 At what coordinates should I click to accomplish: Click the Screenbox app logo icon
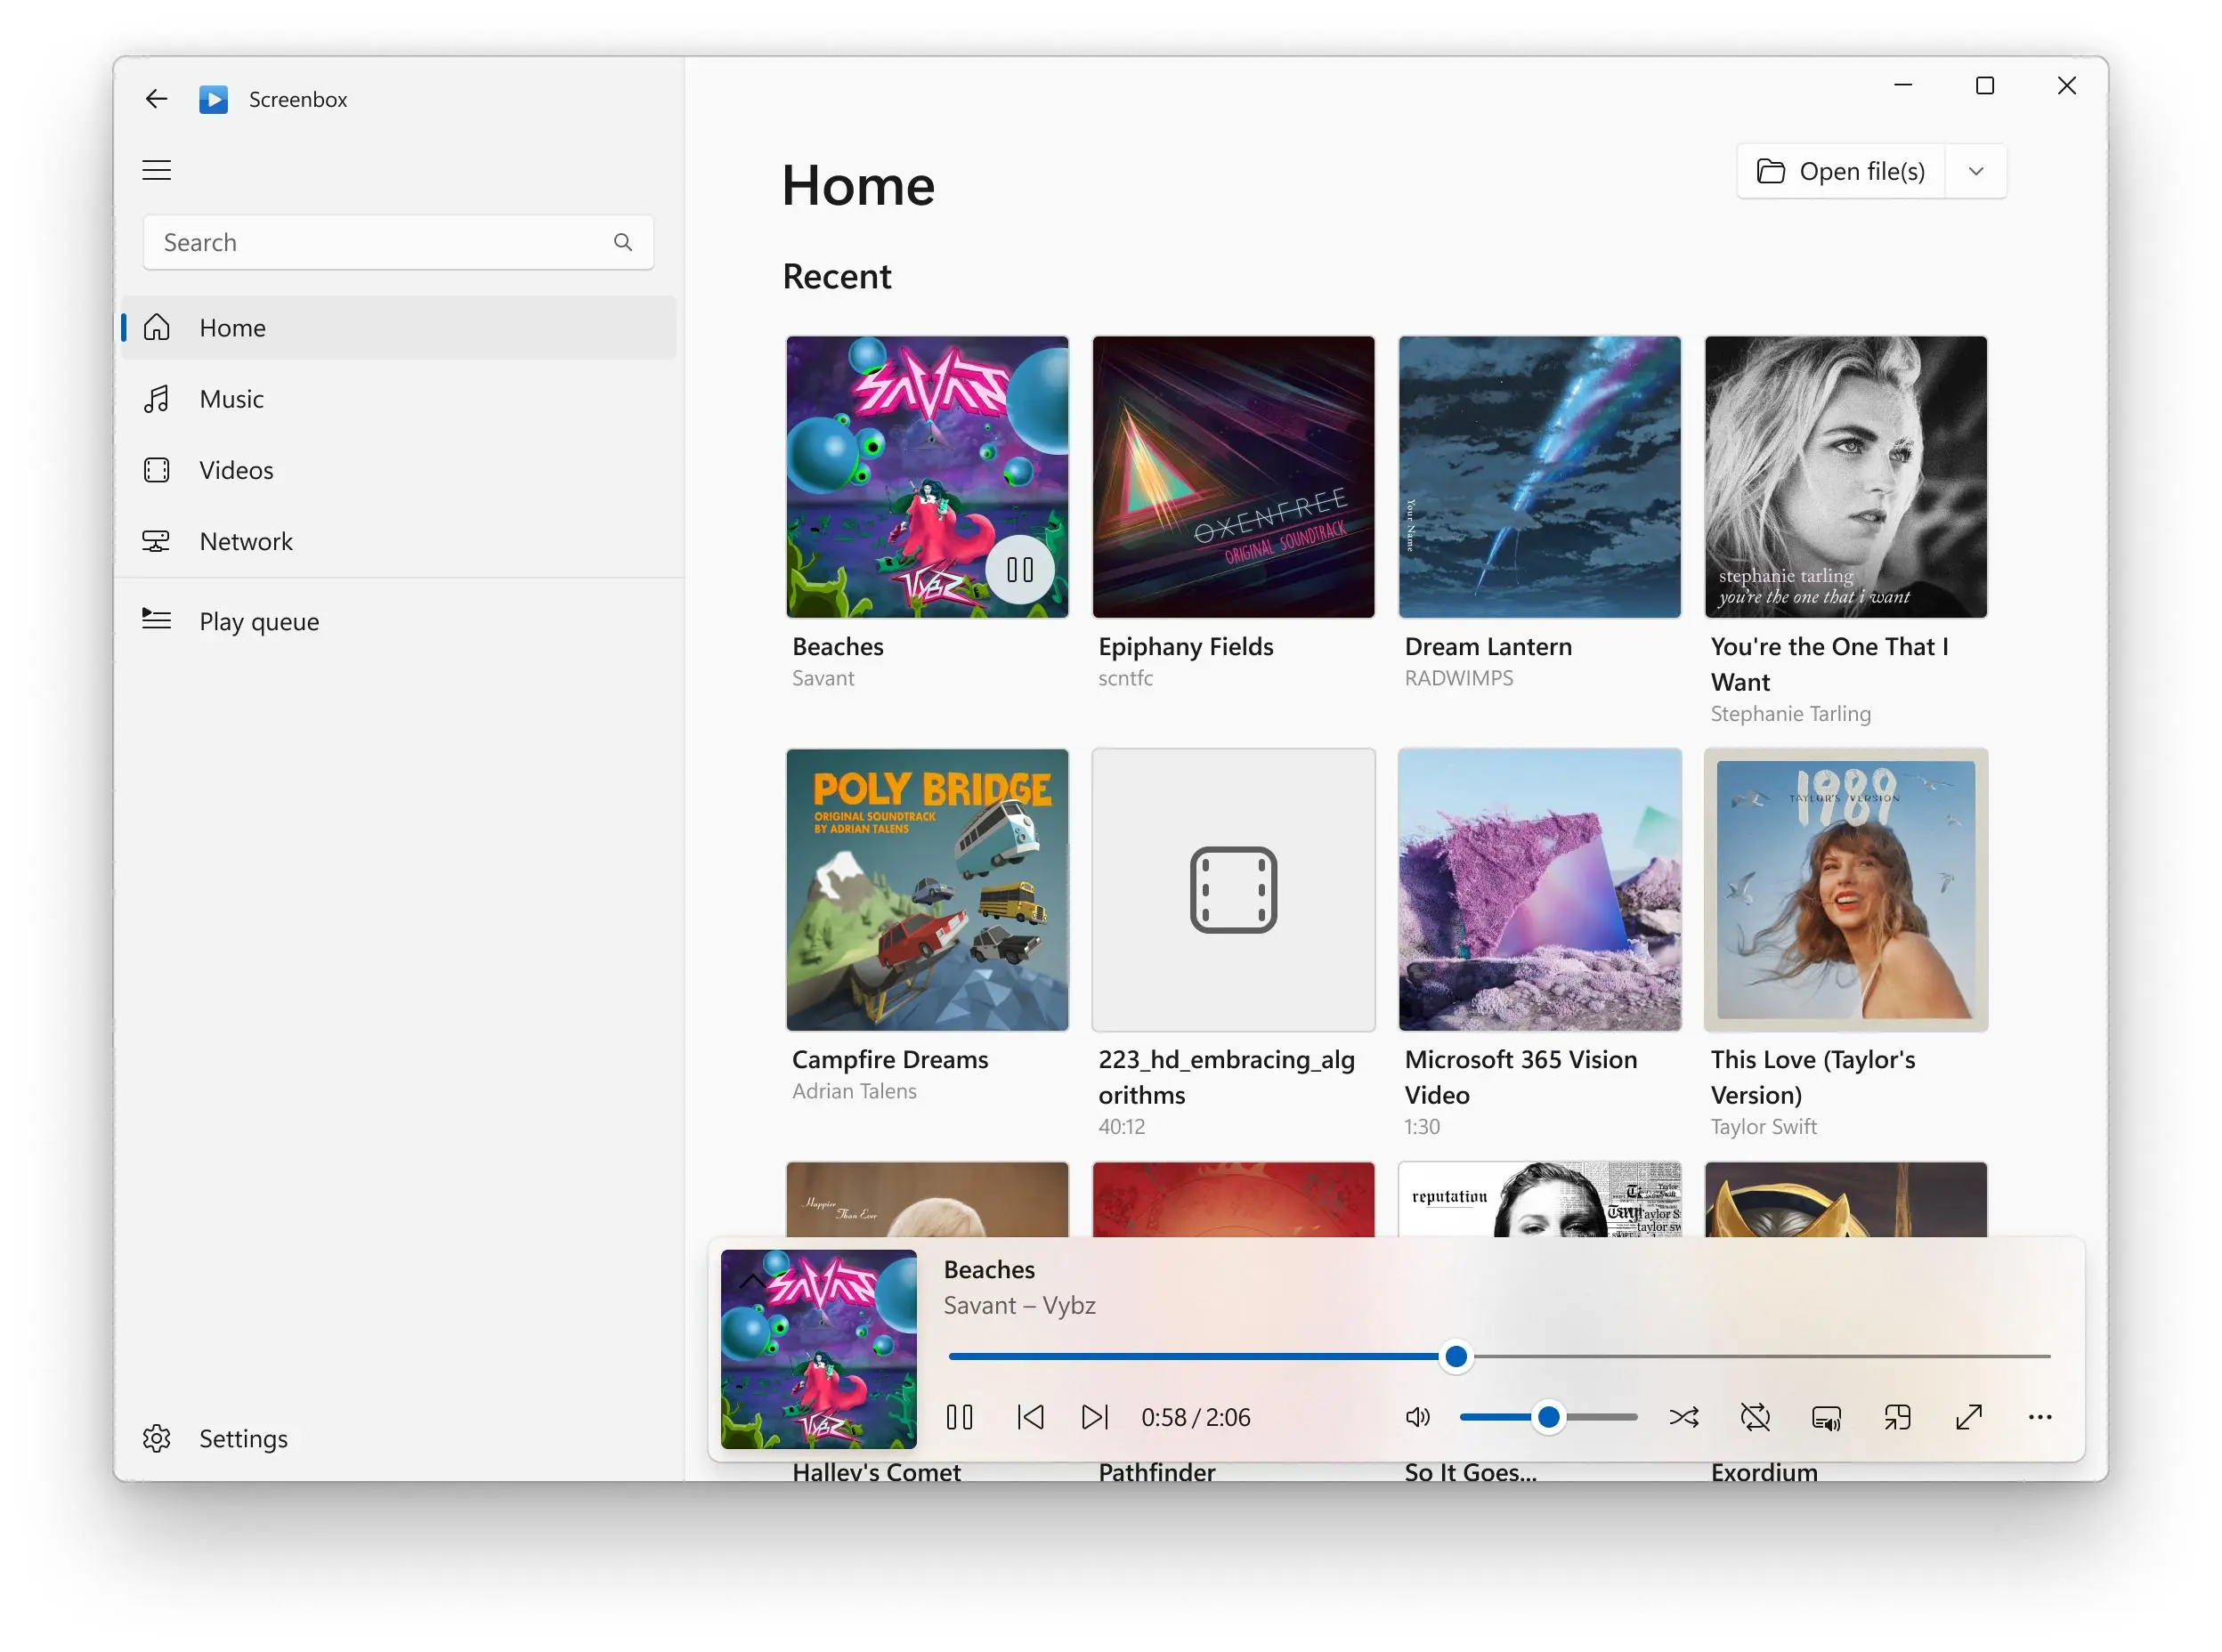(213, 99)
